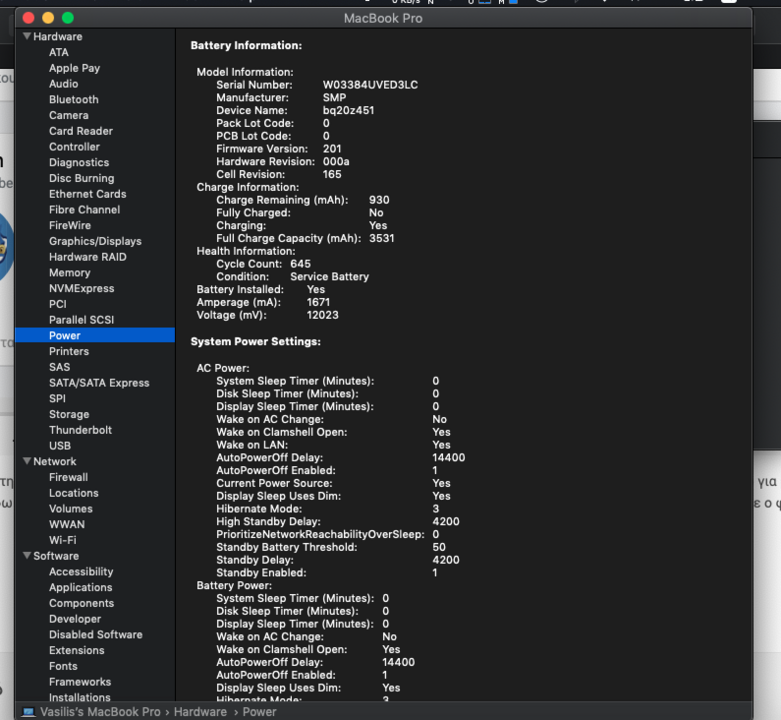Viewport: 781px width, 720px height.
Task: Select Extensions under Software
Action: pos(77,650)
